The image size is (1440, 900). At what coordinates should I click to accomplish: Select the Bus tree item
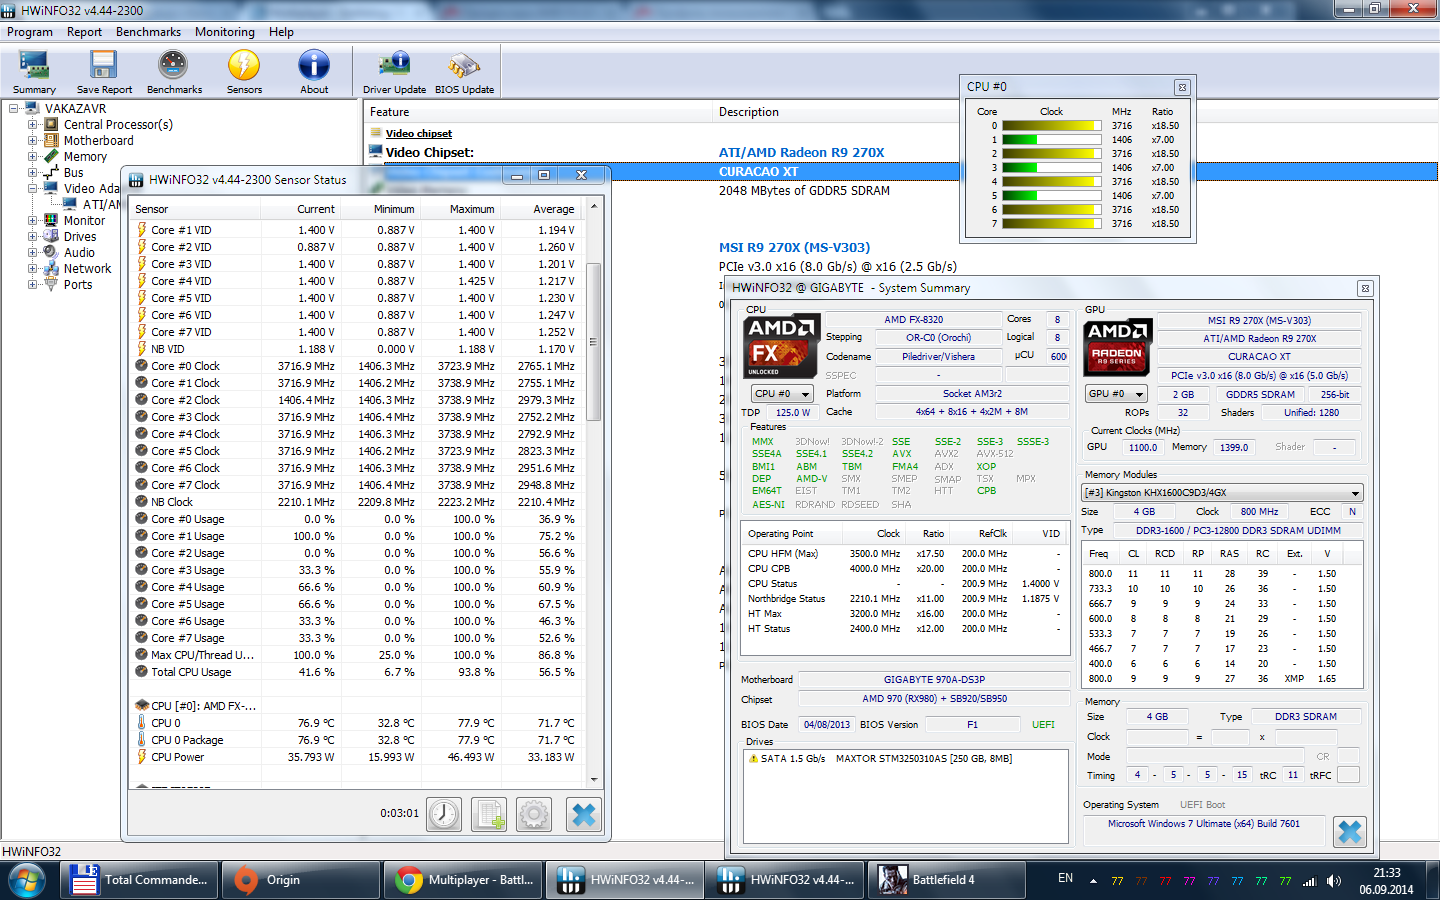[x=74, y=173]
